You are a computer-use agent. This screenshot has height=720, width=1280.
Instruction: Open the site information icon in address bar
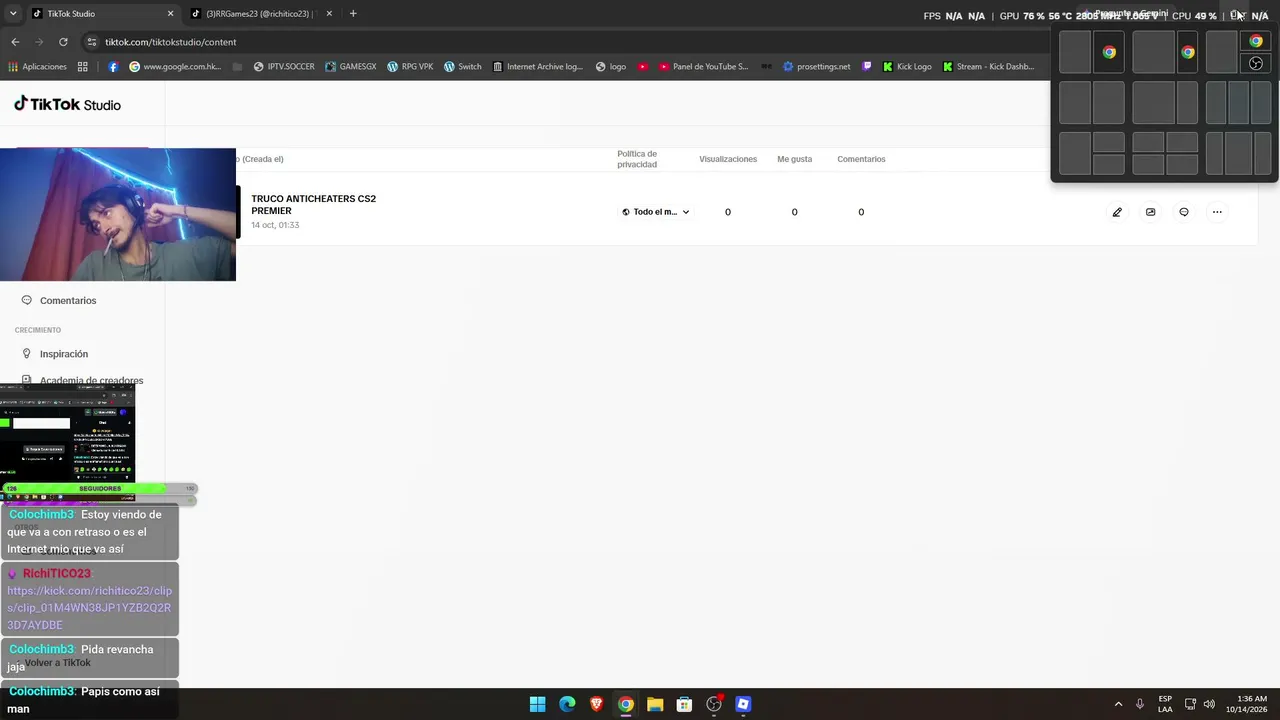click(92, 42)
